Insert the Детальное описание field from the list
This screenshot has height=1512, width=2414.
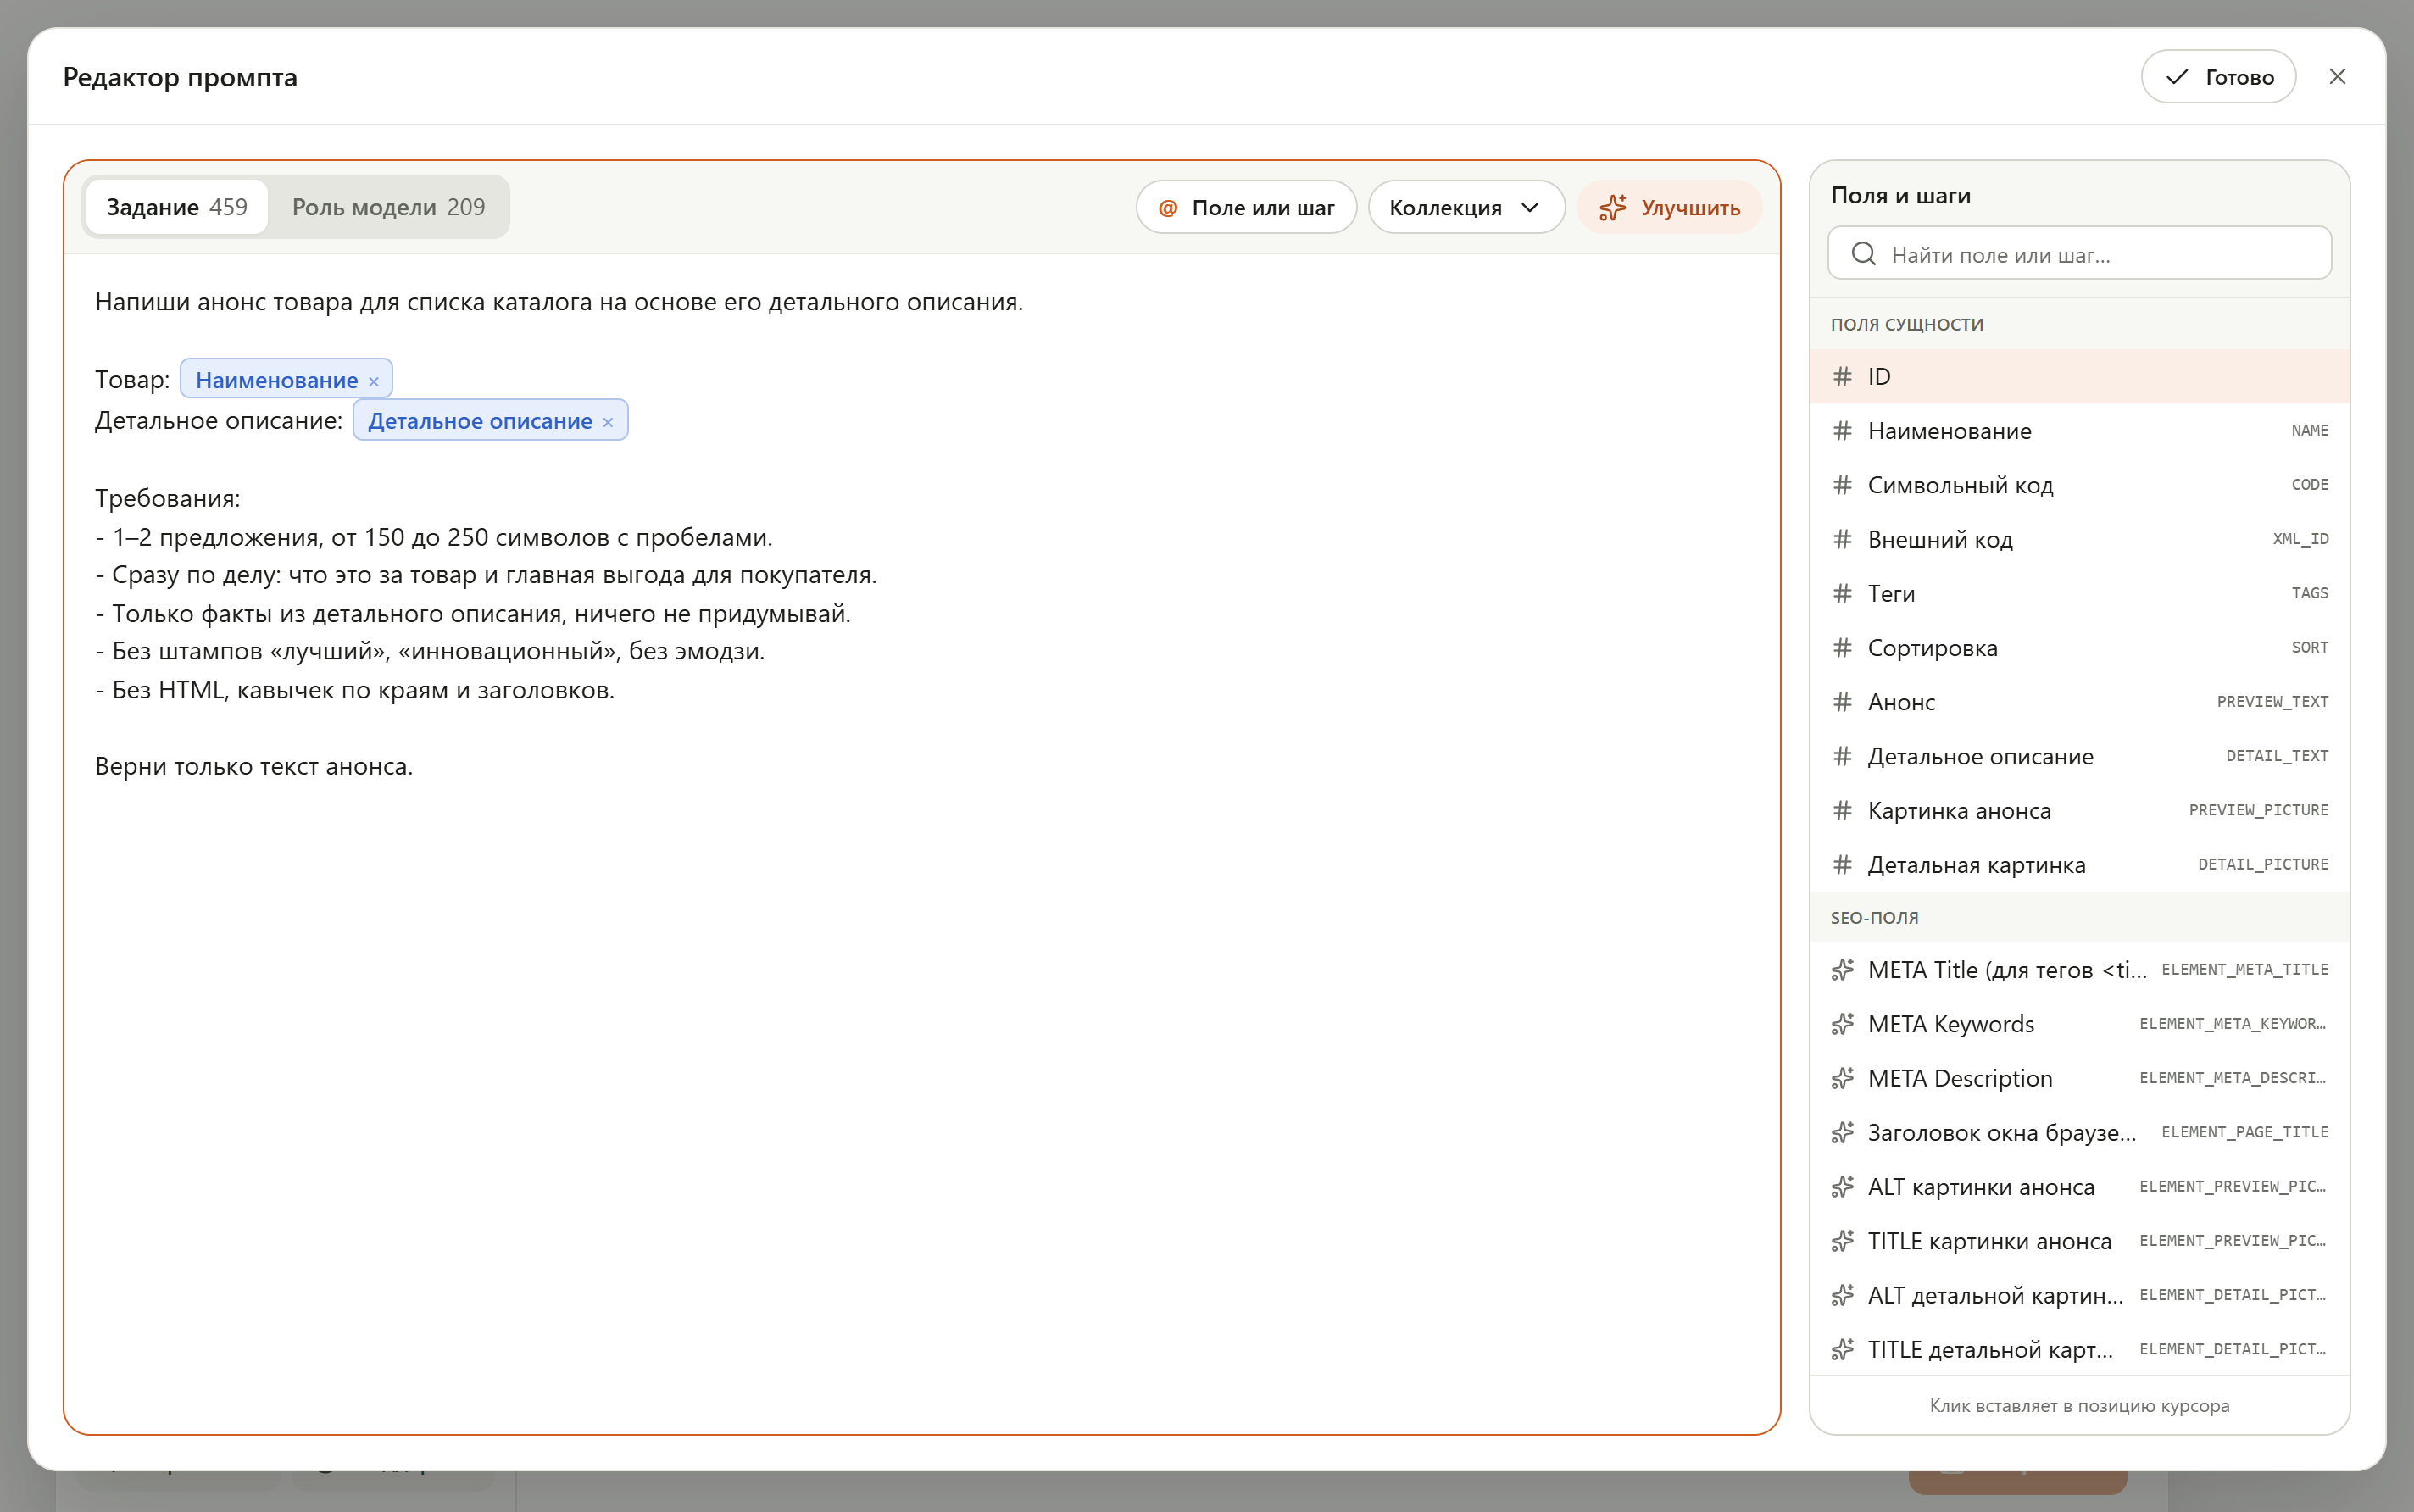[x=2079, y=757]
